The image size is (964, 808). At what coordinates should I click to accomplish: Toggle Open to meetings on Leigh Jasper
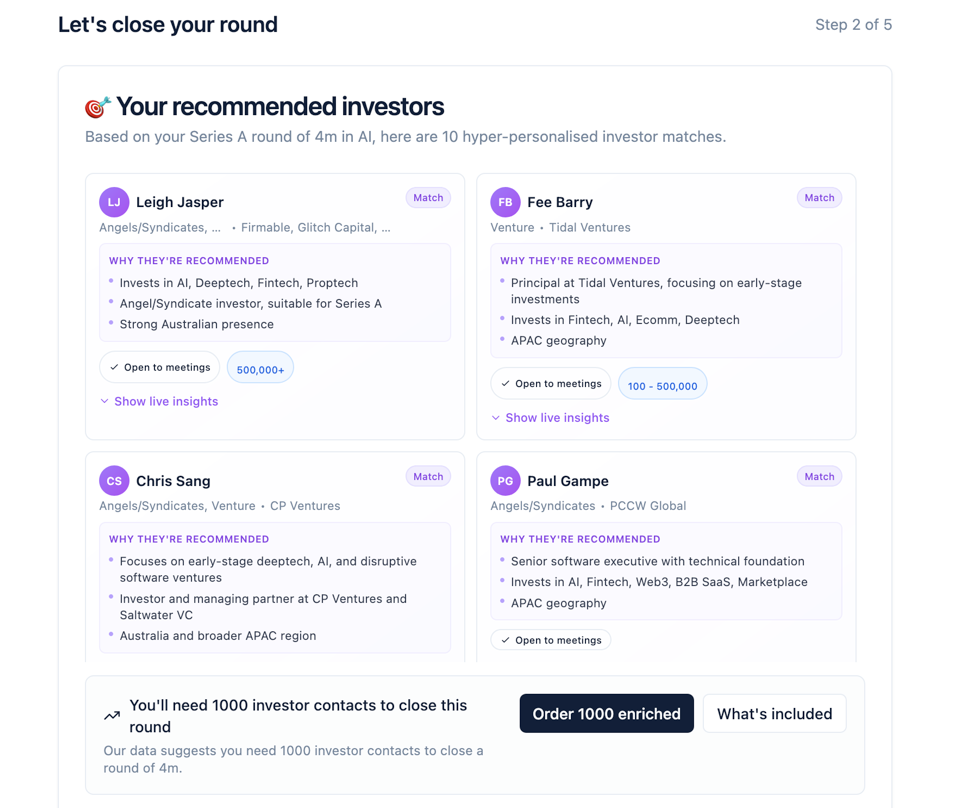tap(160, 367)
